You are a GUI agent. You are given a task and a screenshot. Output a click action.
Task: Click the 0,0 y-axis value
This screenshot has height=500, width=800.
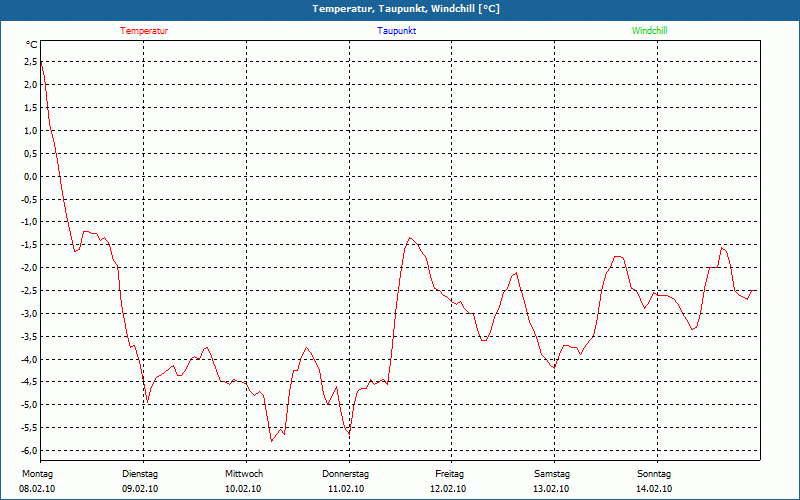tap(31, 177)
